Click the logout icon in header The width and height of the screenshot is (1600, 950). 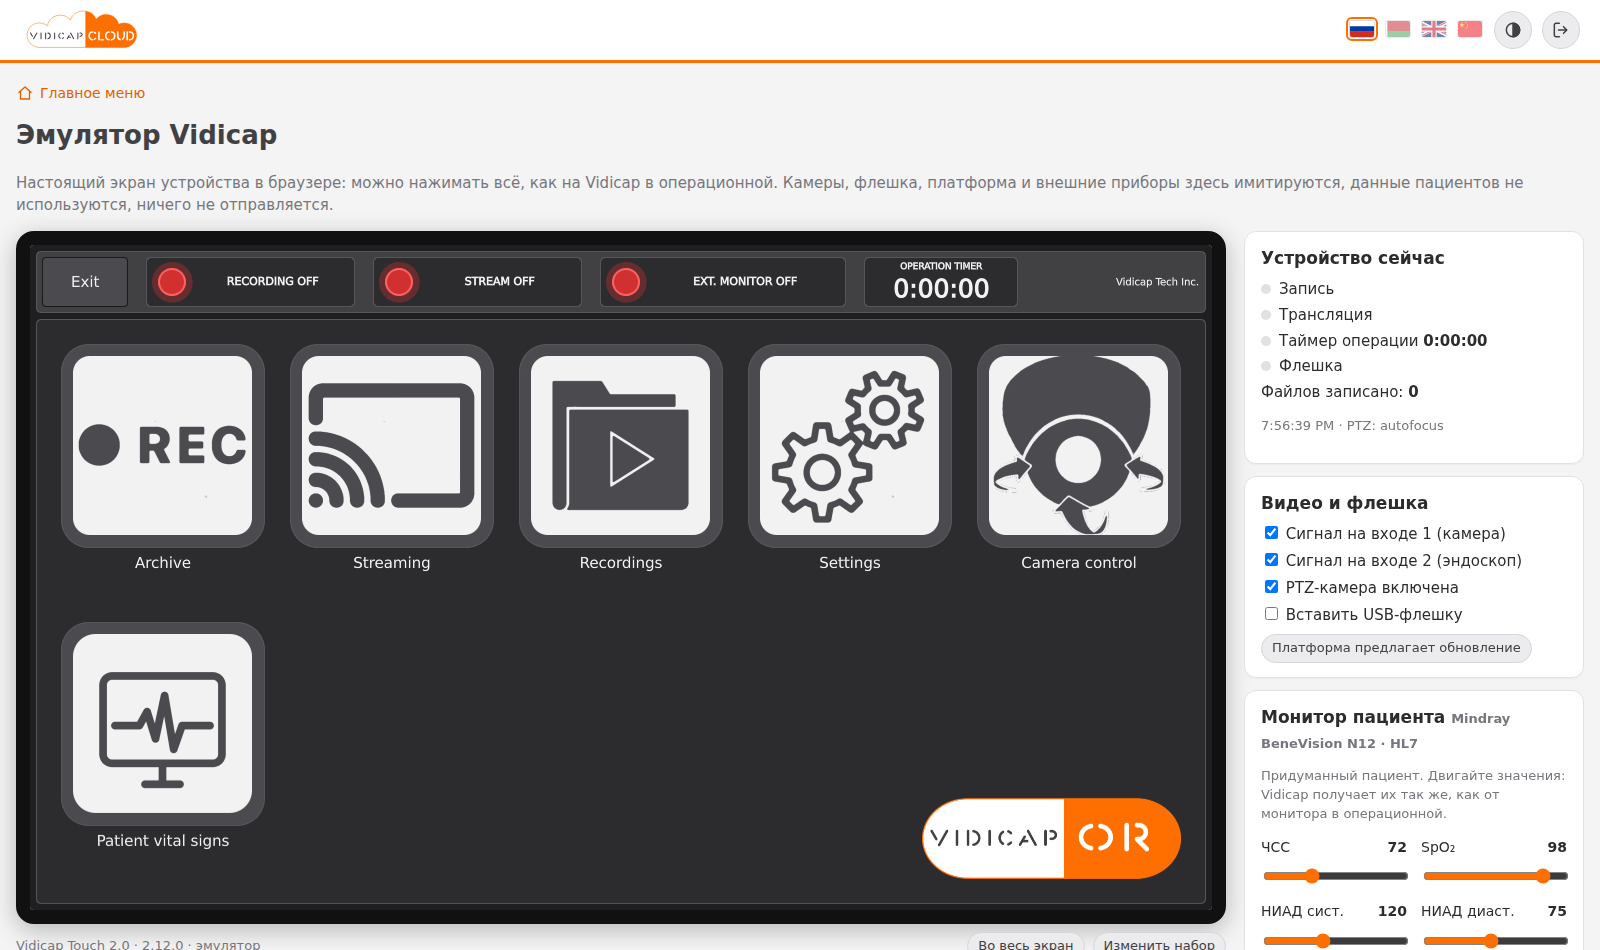(x=1561, y=30)
